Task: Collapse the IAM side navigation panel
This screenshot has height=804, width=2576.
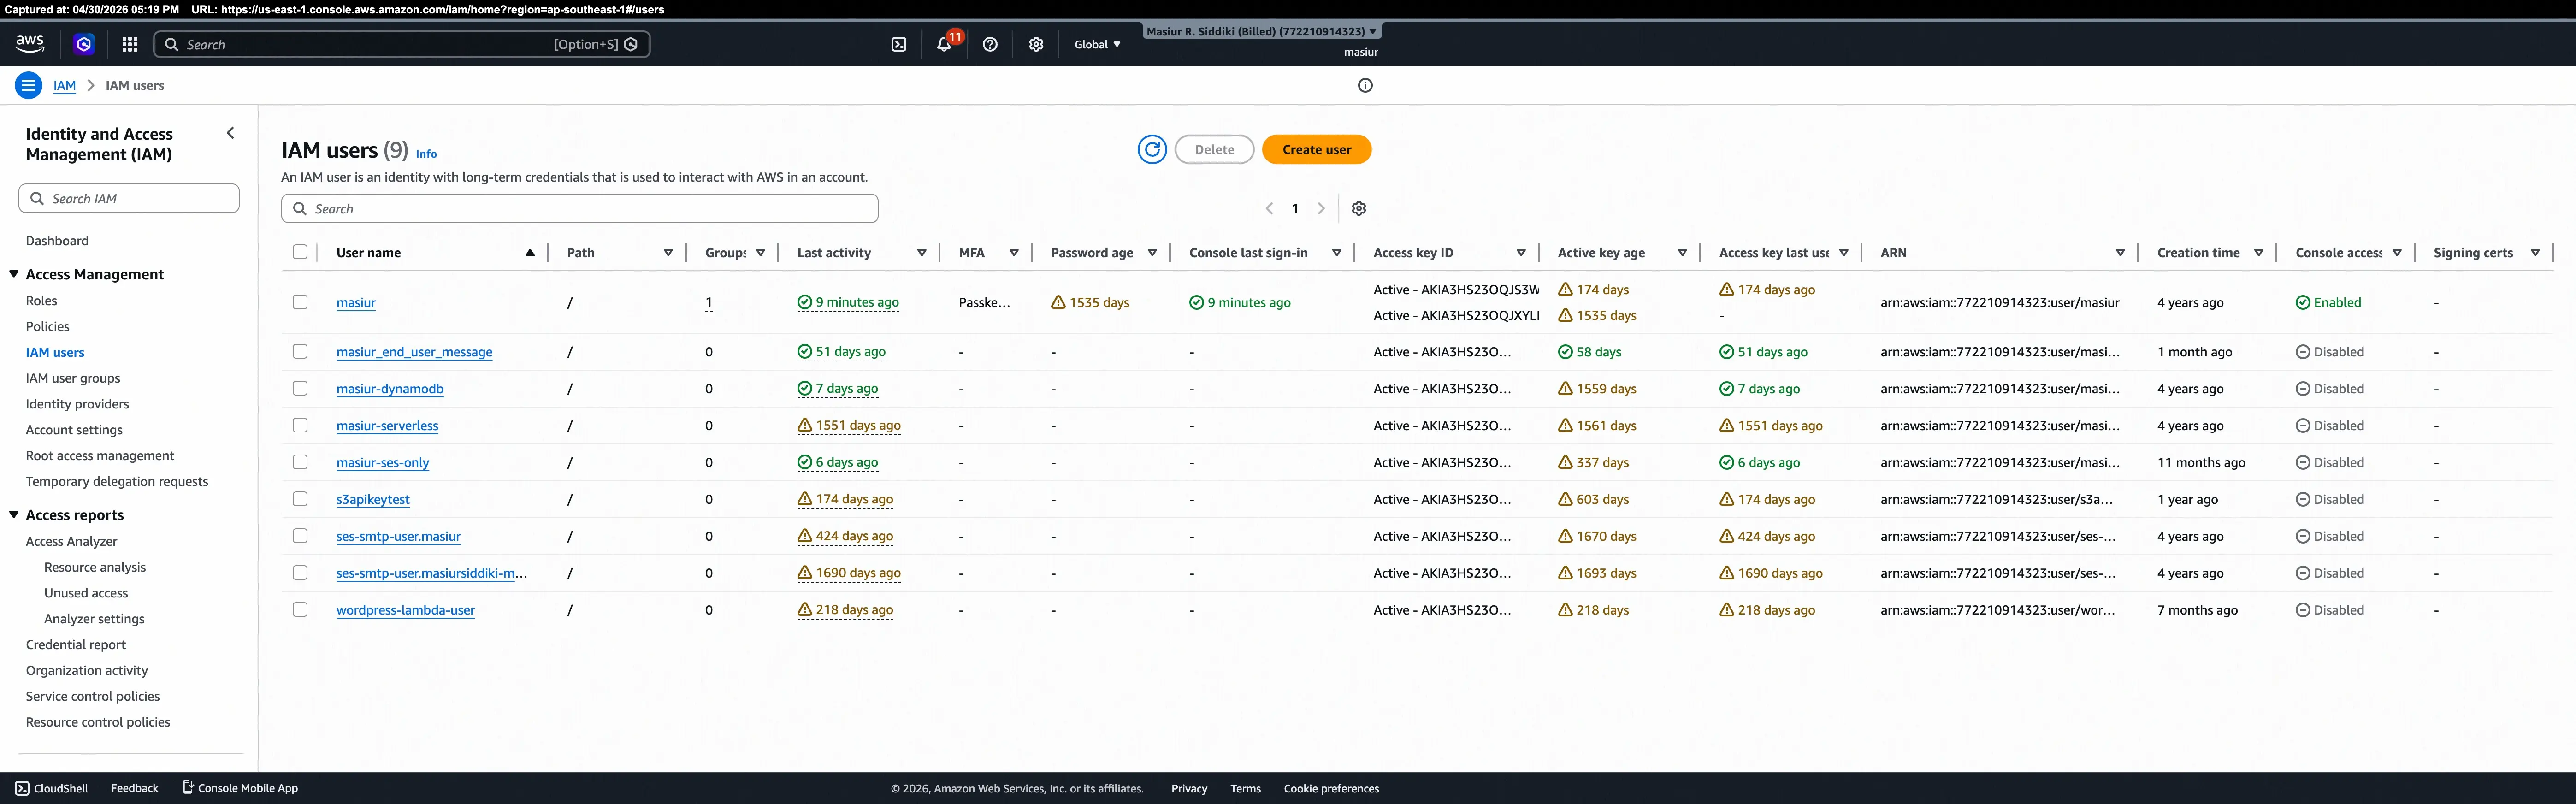Action: pos(231,133)
